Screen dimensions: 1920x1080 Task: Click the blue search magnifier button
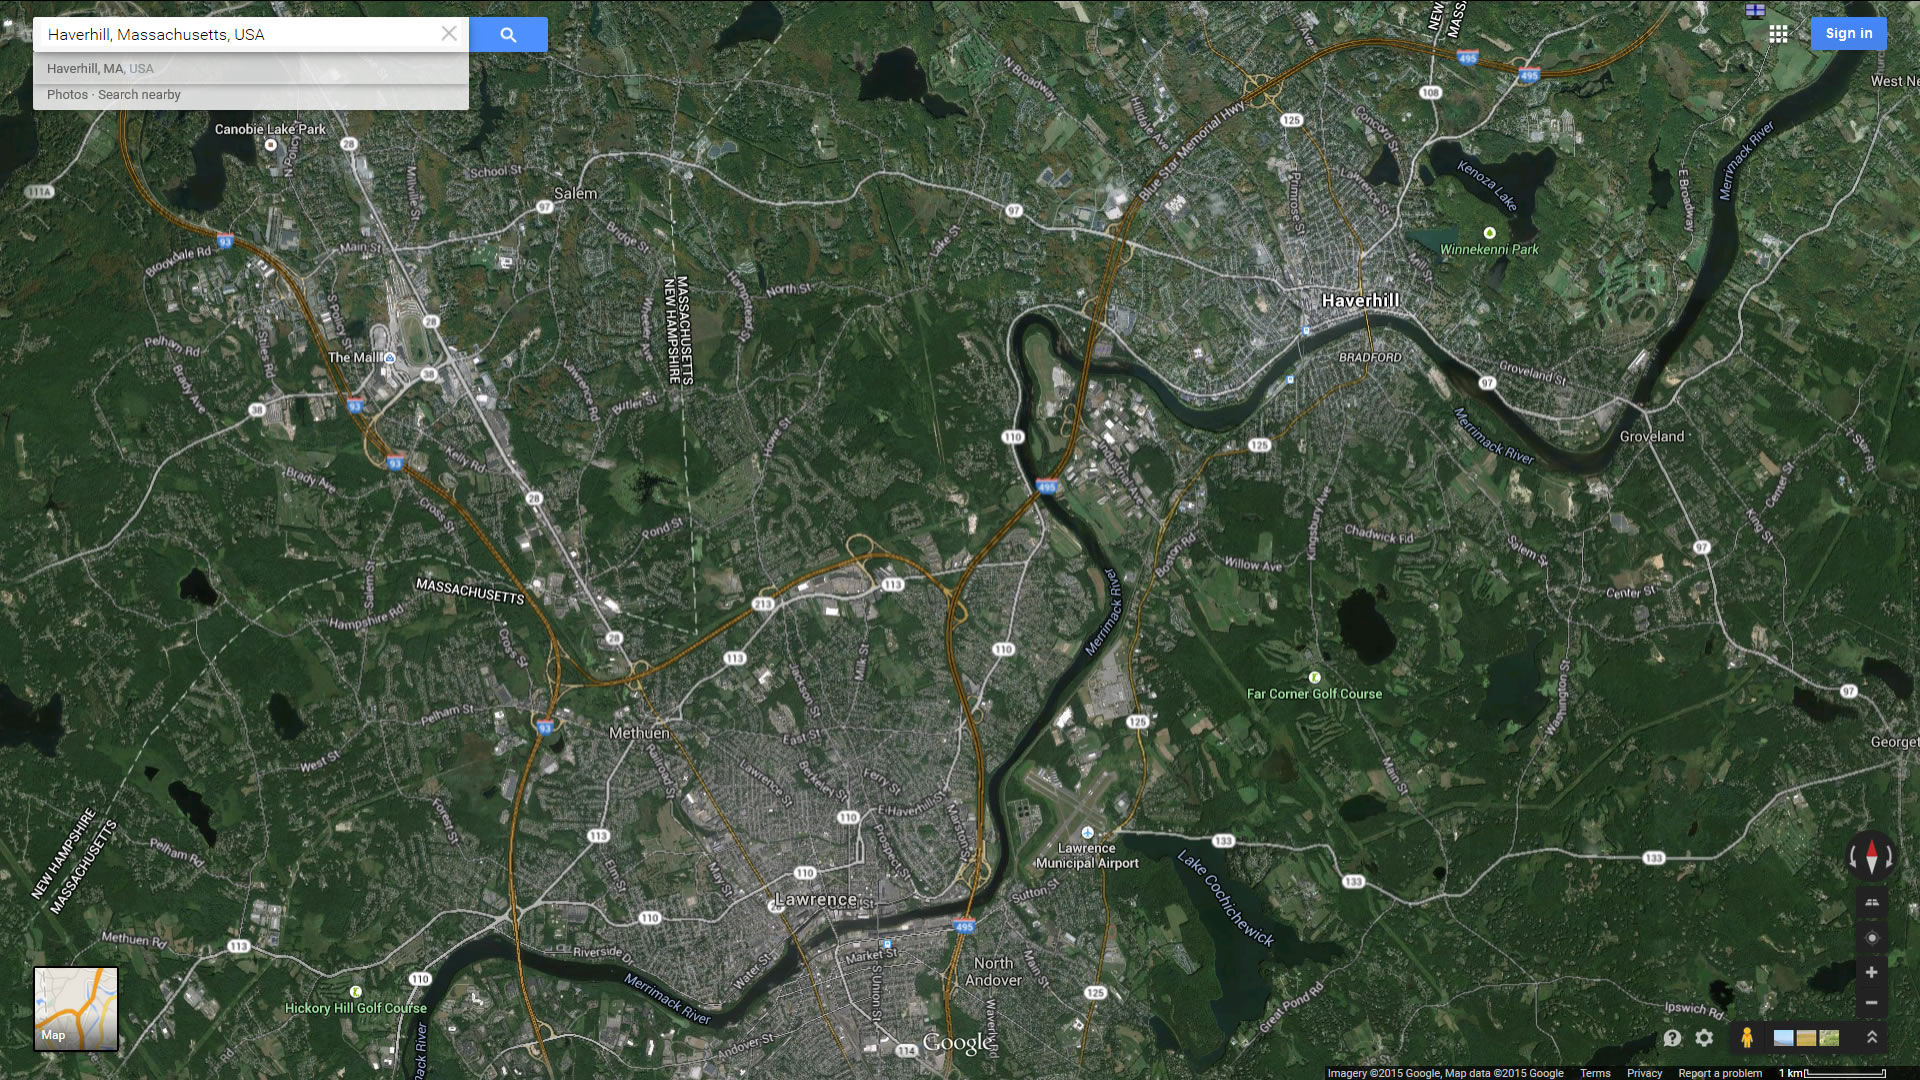[x=508, y=34]
